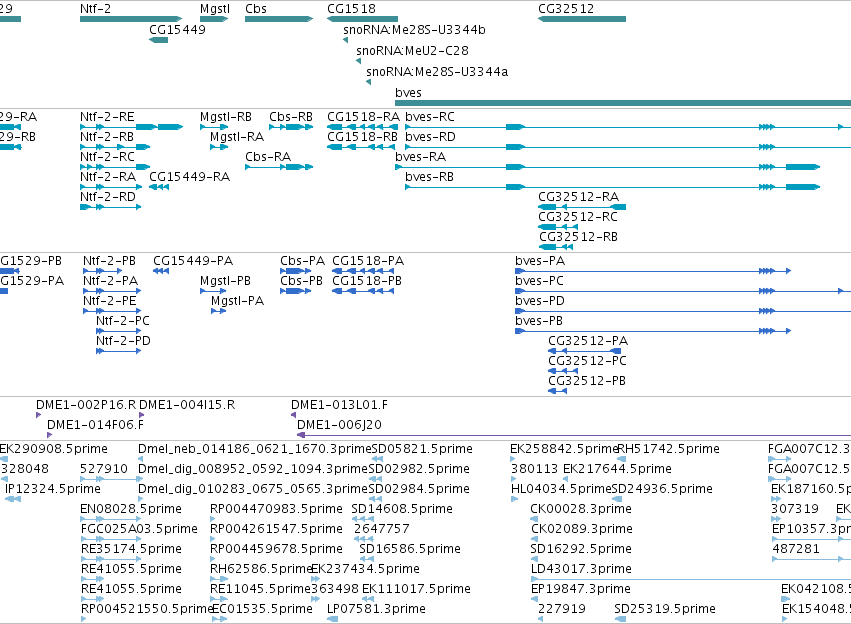Select the Ntf-2 gene label
Viewport: 851px width, 624px height.
click(95, 9)
